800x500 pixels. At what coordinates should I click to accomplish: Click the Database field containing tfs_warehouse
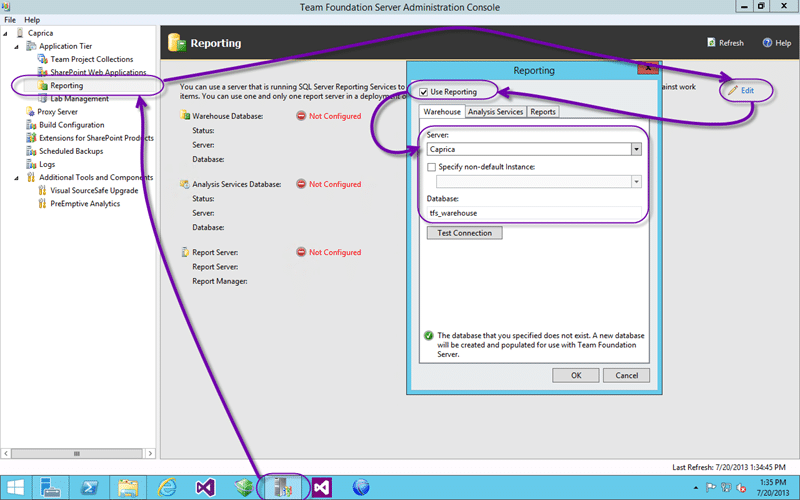[534, 213]
